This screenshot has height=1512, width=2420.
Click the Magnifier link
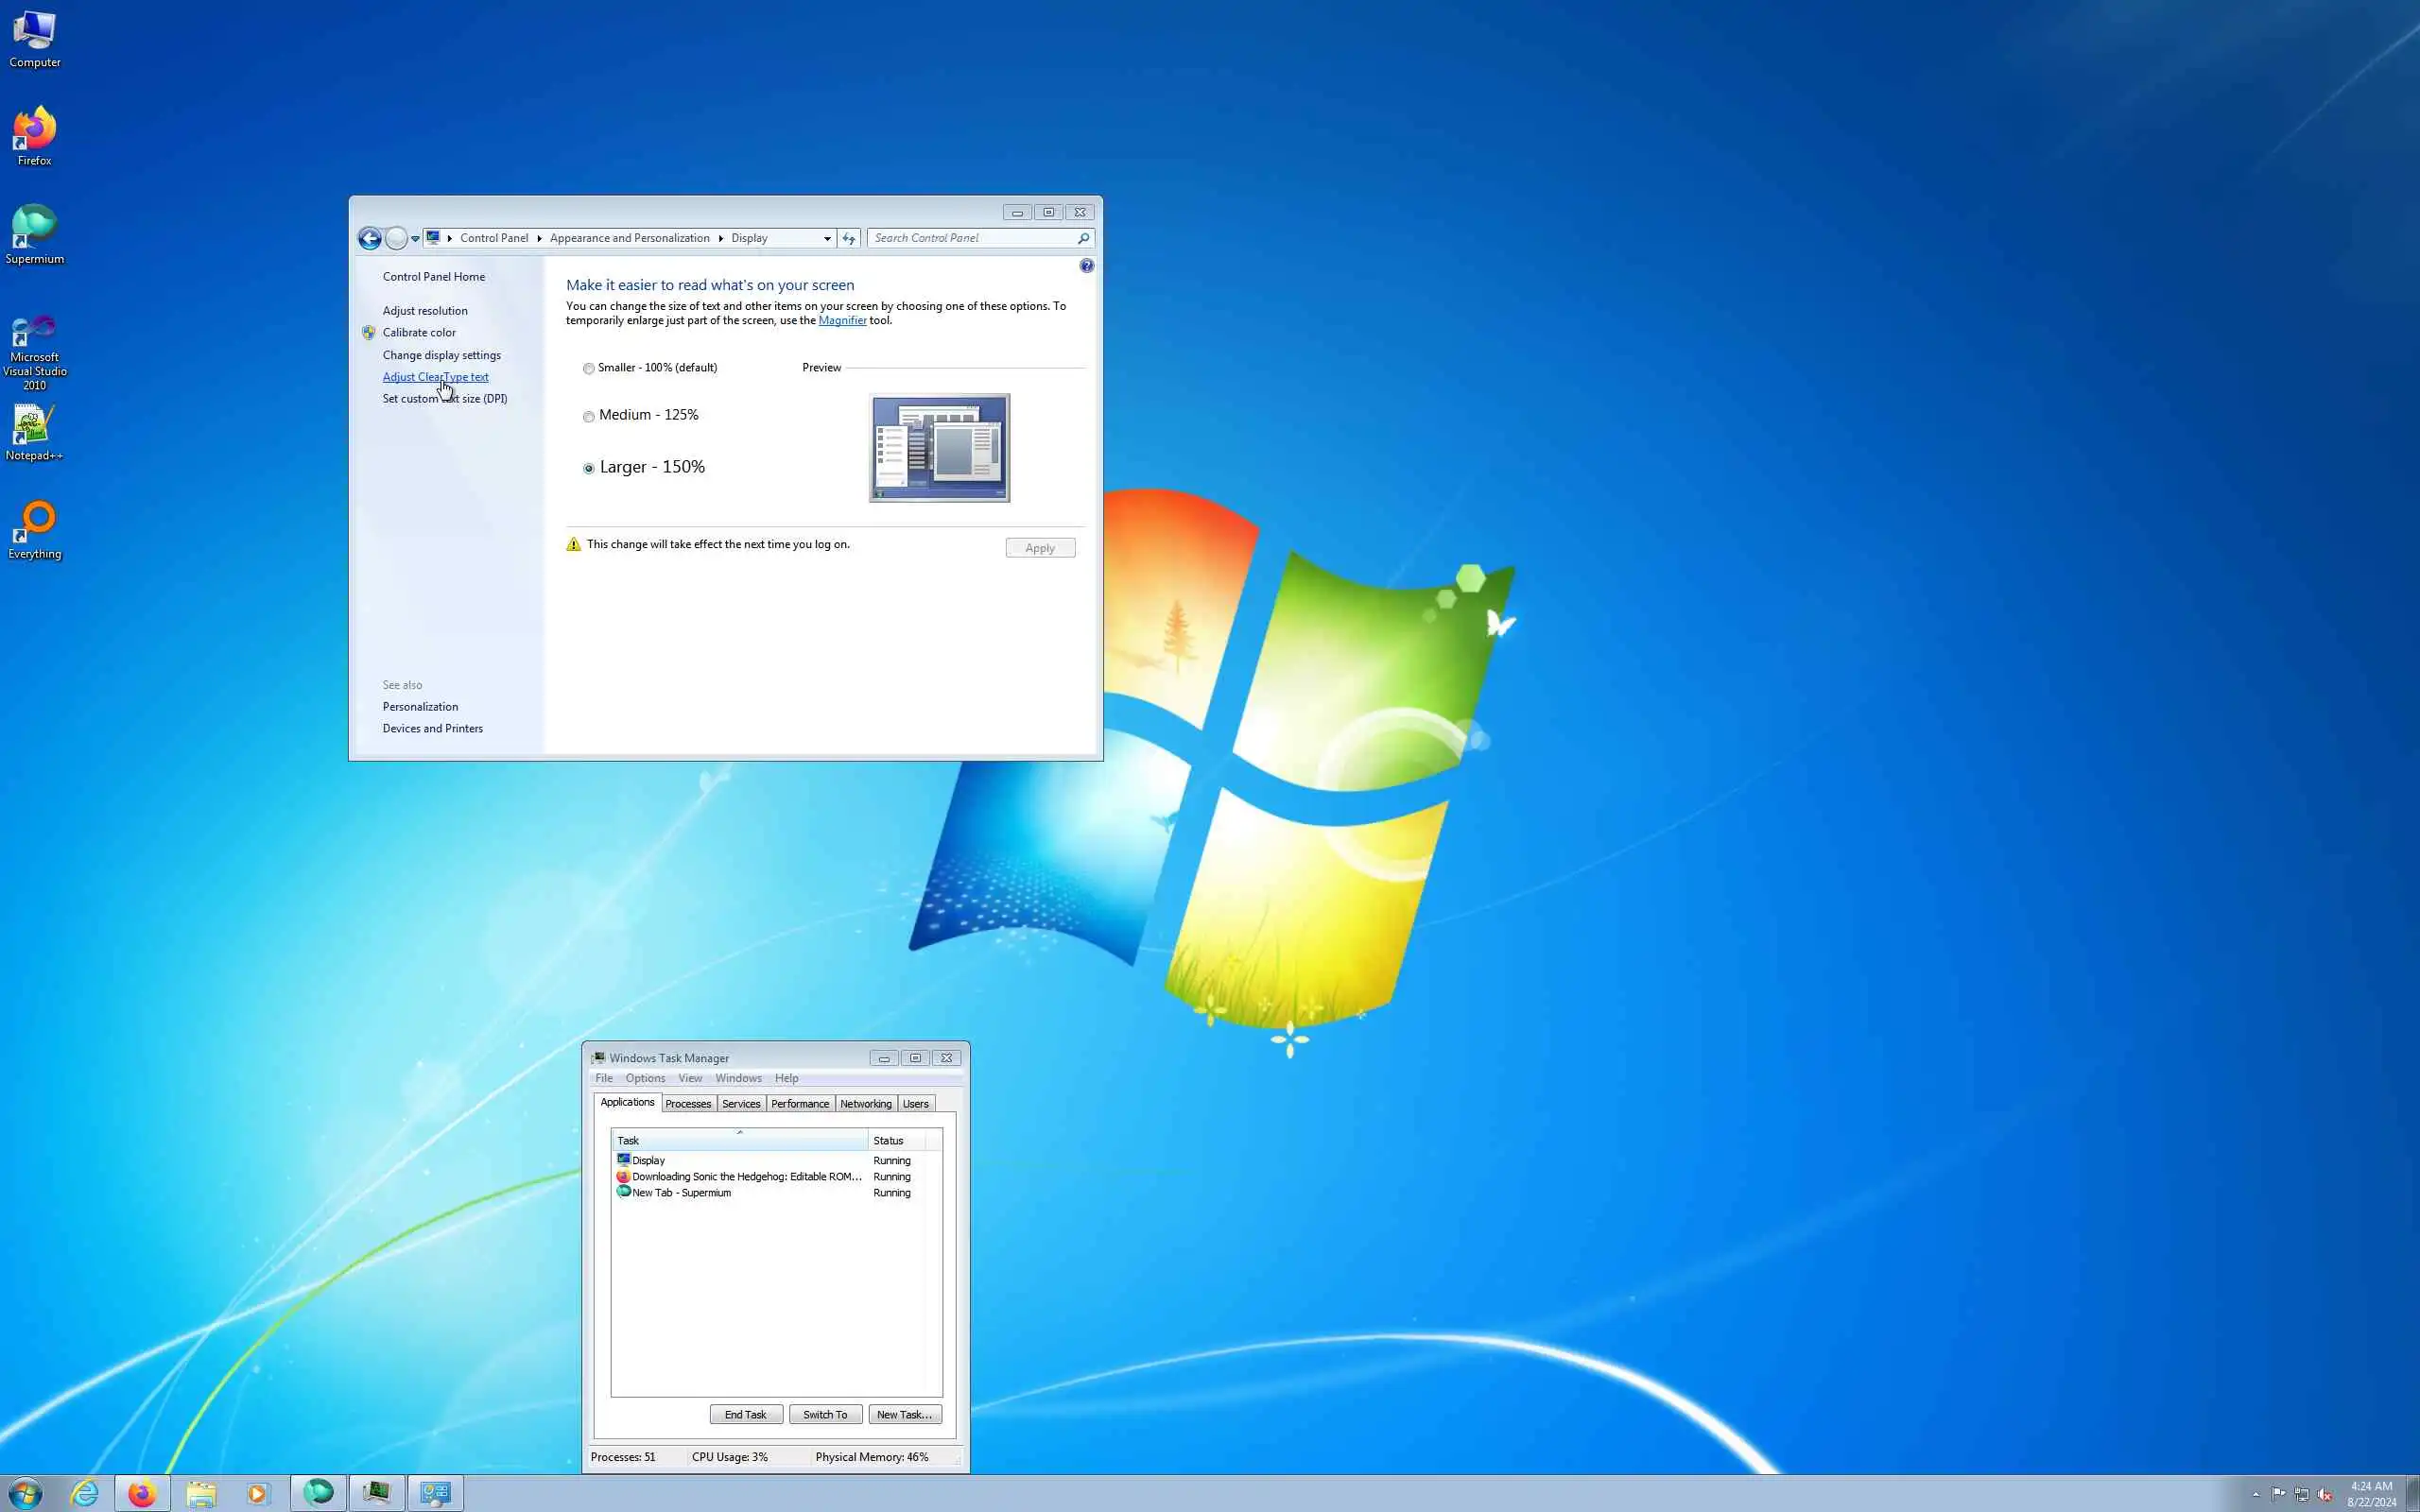[842, 321]
